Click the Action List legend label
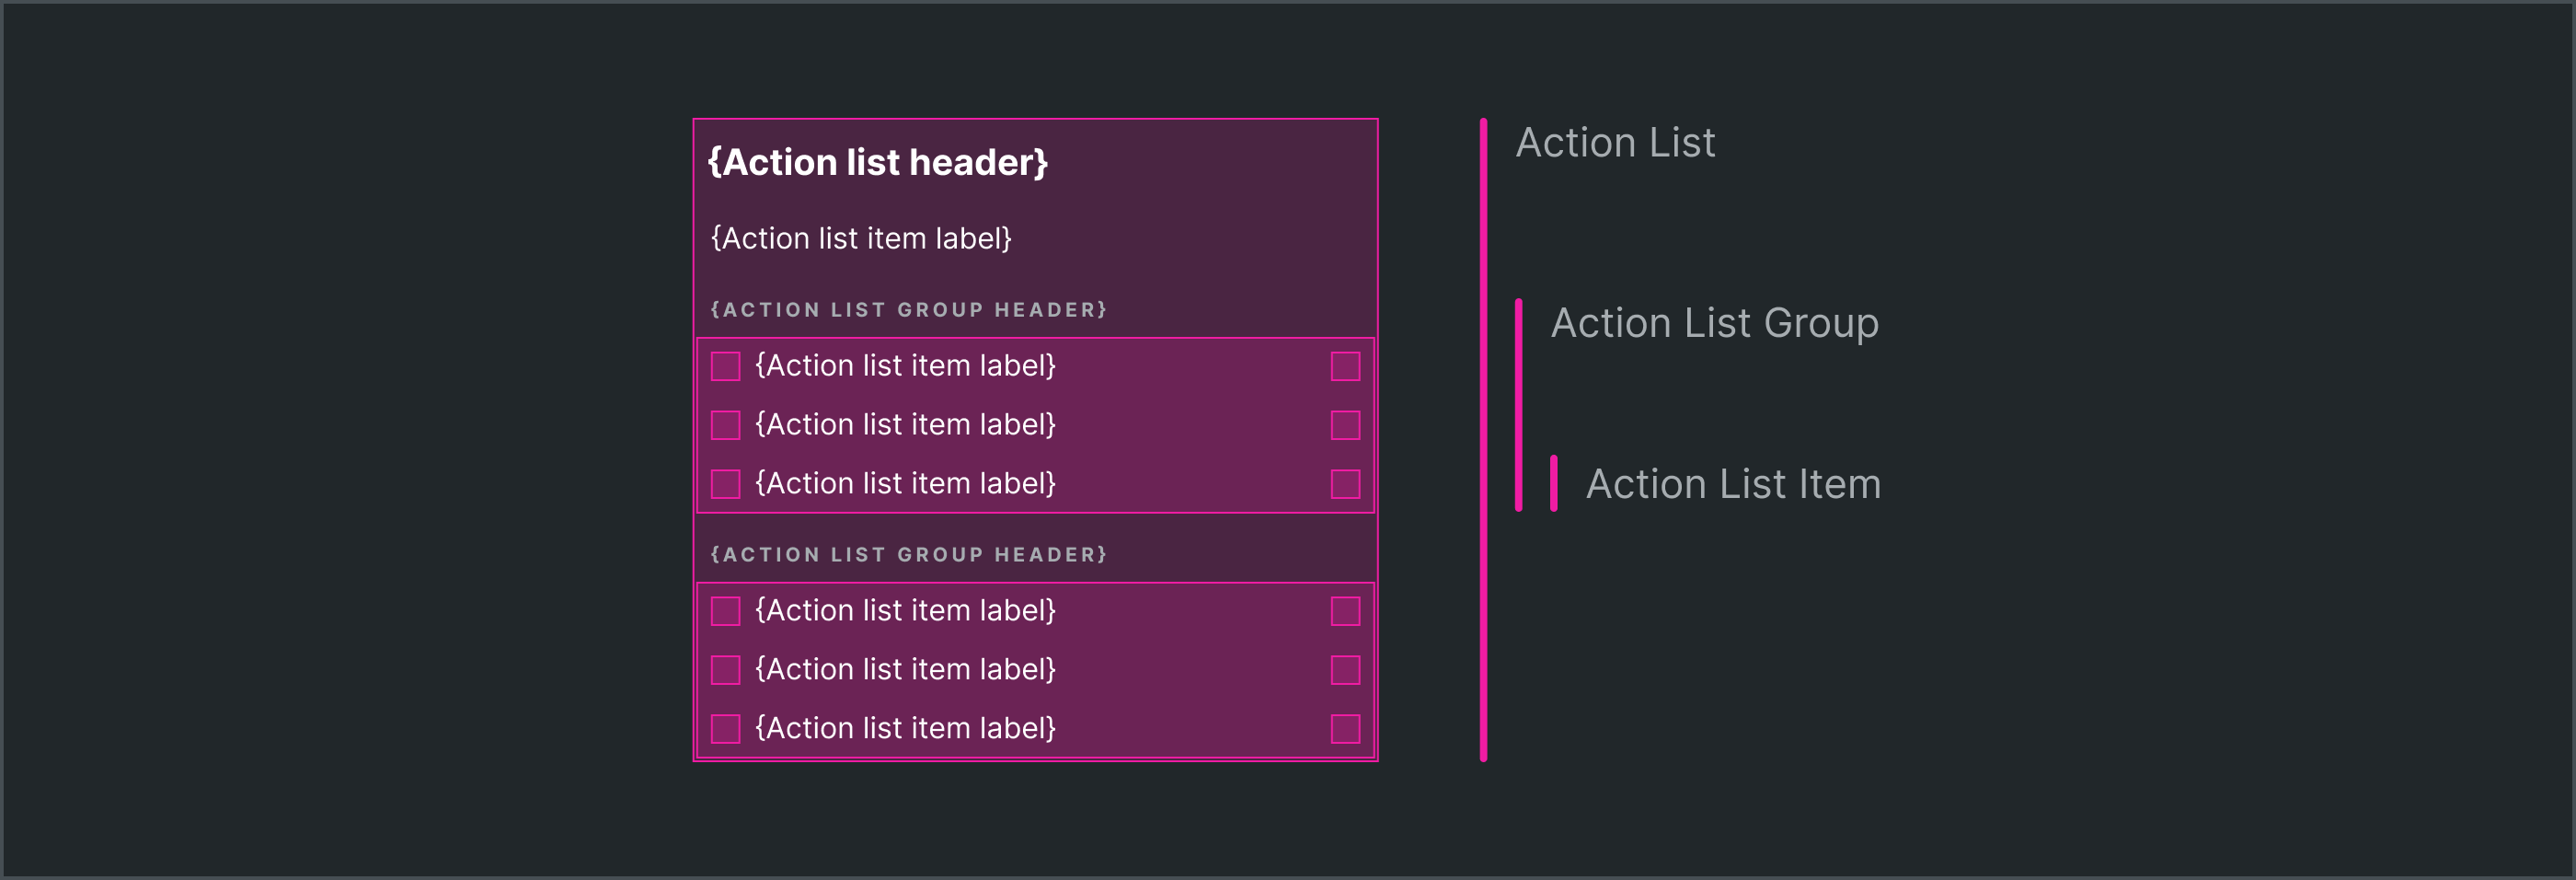The width and height of the screenshot is (2576, 880). 1615,143
